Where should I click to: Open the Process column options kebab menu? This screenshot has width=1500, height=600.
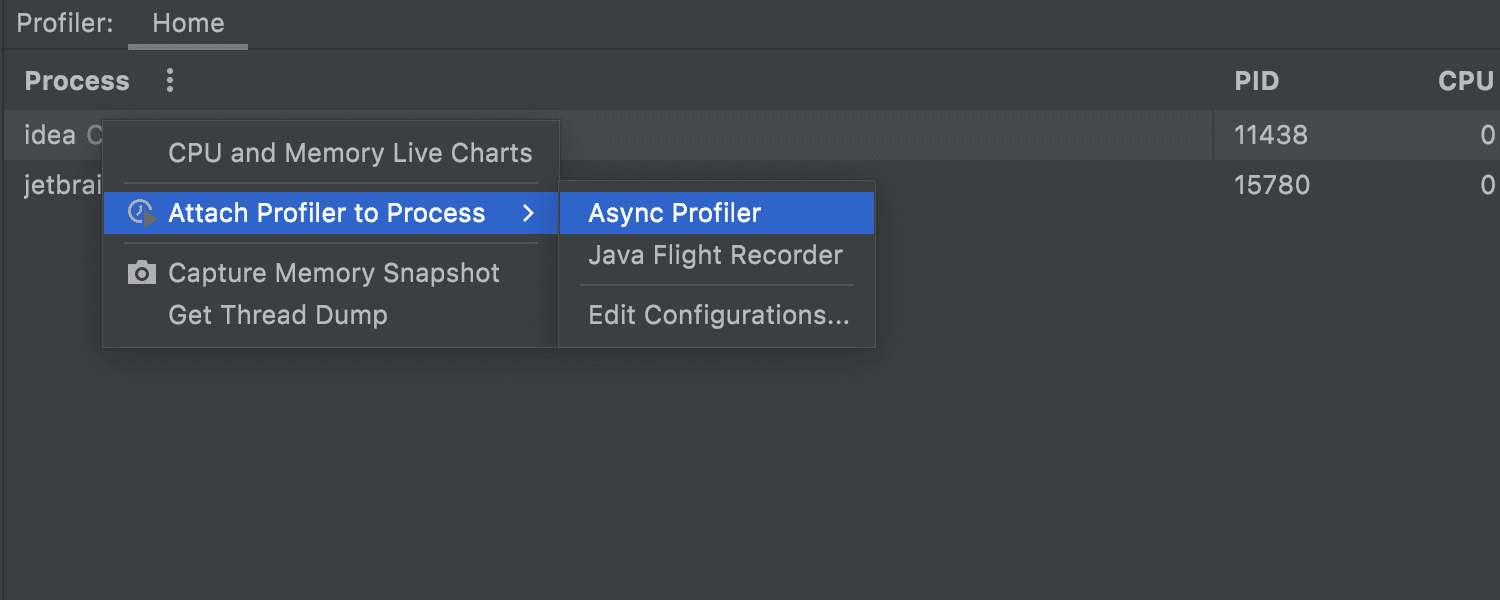coord(170,81)
